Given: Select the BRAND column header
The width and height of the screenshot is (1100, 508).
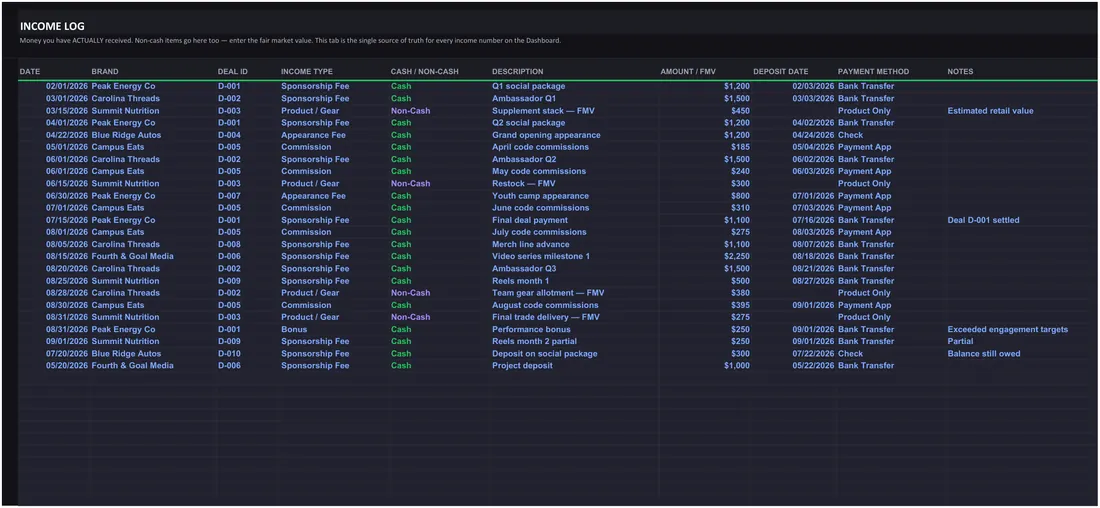Looking at the screenshot, I should coord(105,72).
